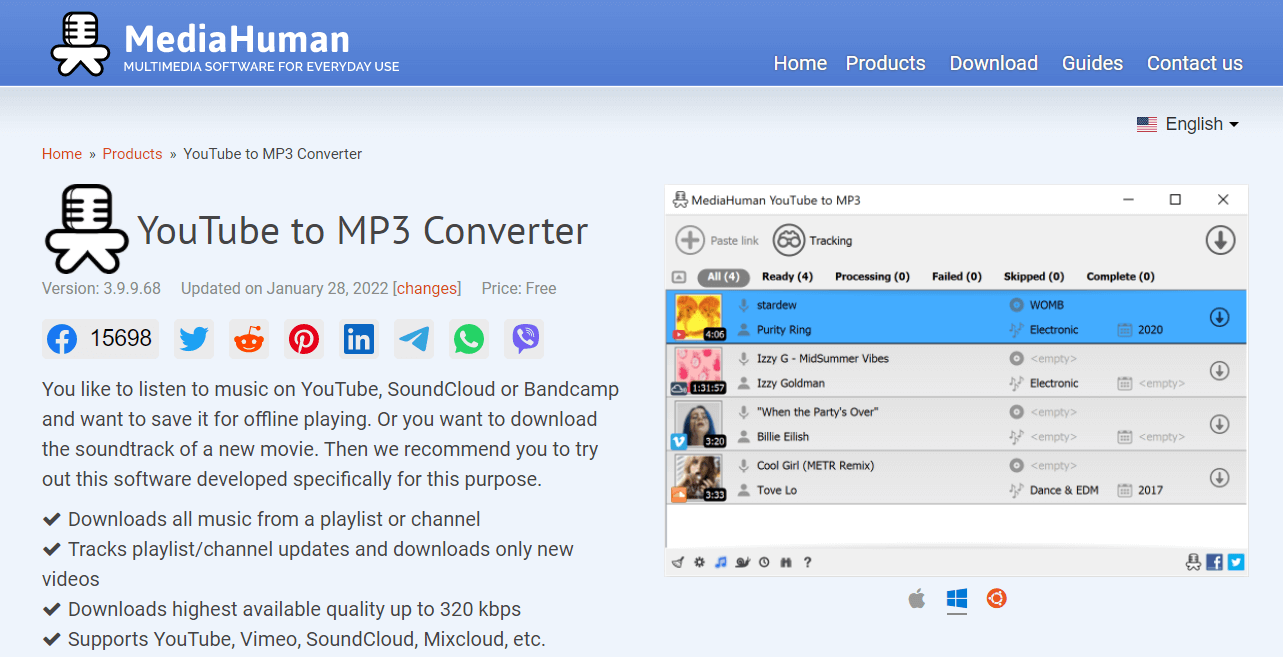Click the artist name Tove Lo
This screenshot has width=1283, height=657.
click(x=777, y=490)
